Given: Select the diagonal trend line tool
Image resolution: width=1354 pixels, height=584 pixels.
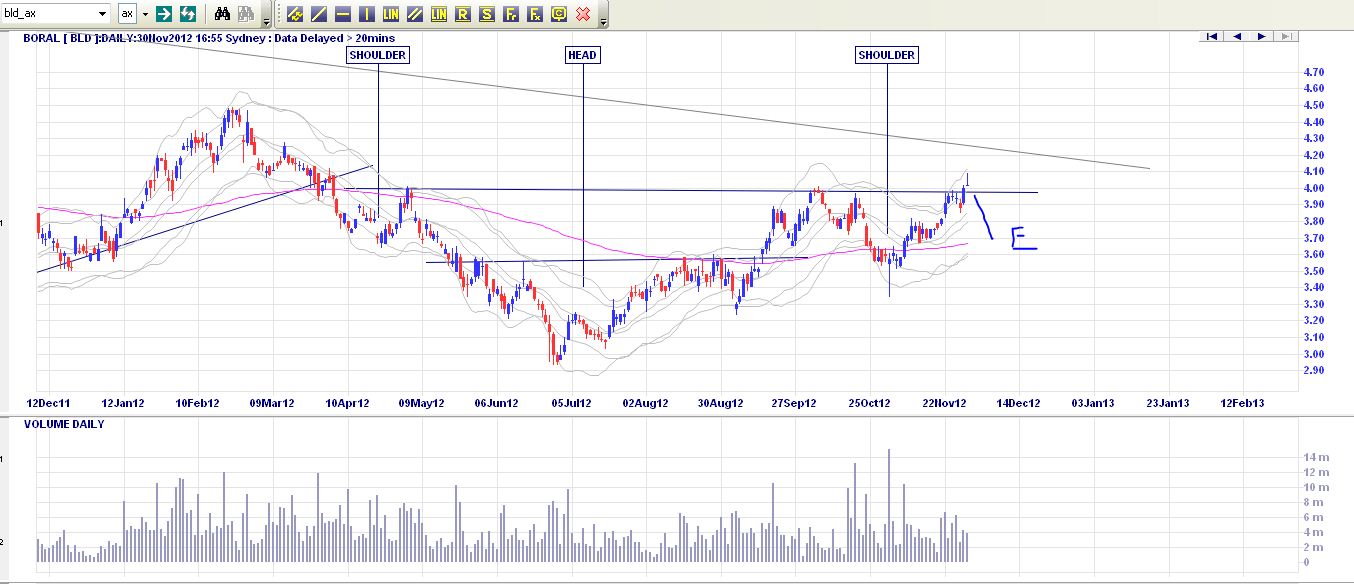Looking at the screenshot, I should 319,14.
